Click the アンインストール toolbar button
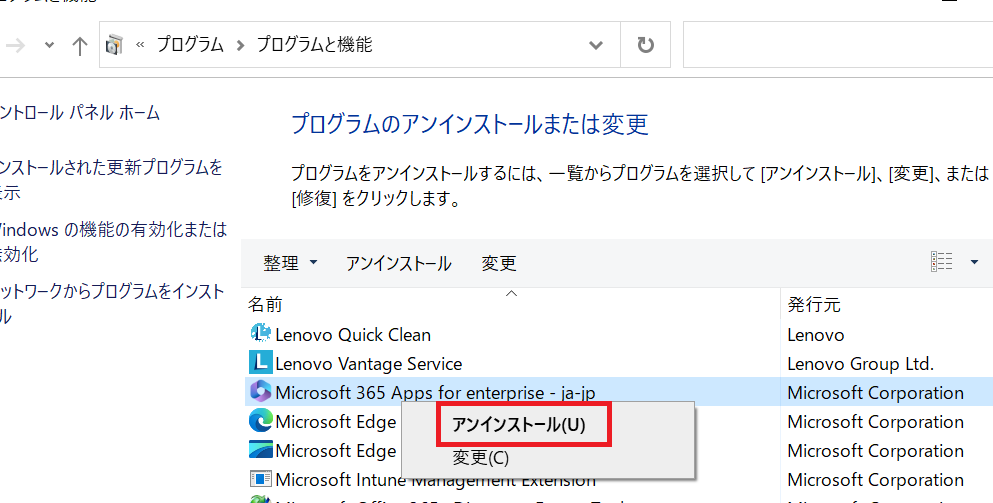 398,263
